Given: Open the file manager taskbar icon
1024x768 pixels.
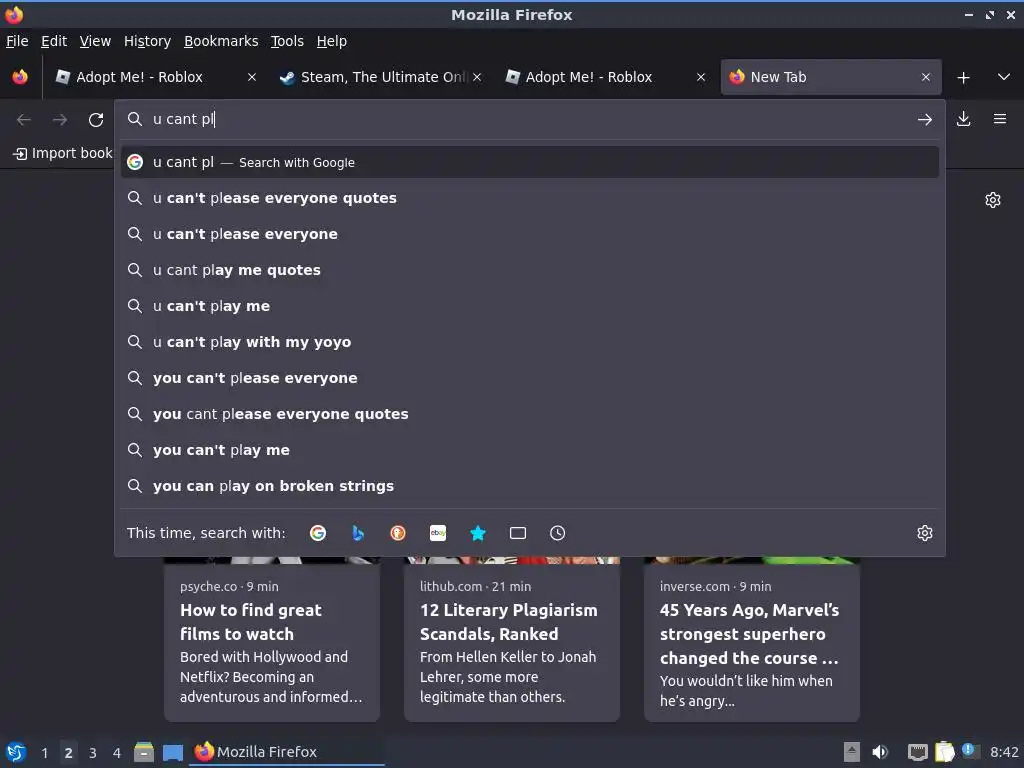Looking at the screenshot, I should click(x=144, y=752).
